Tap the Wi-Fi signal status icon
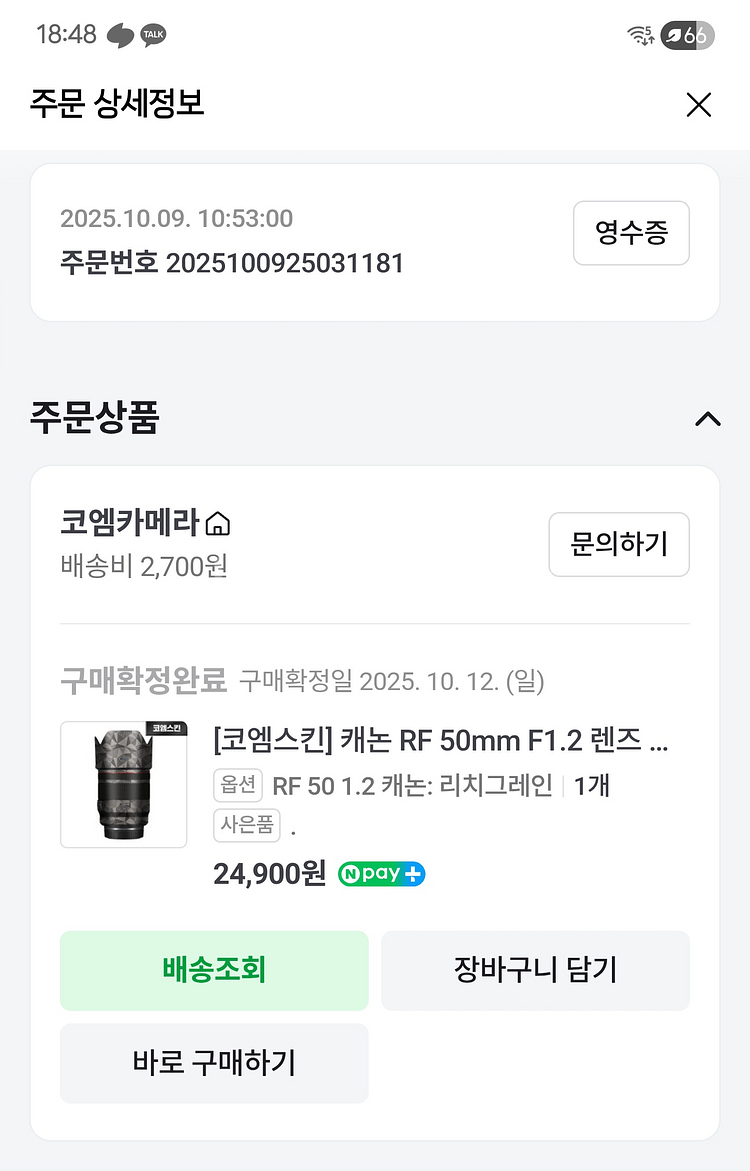 tap(640, 35)
